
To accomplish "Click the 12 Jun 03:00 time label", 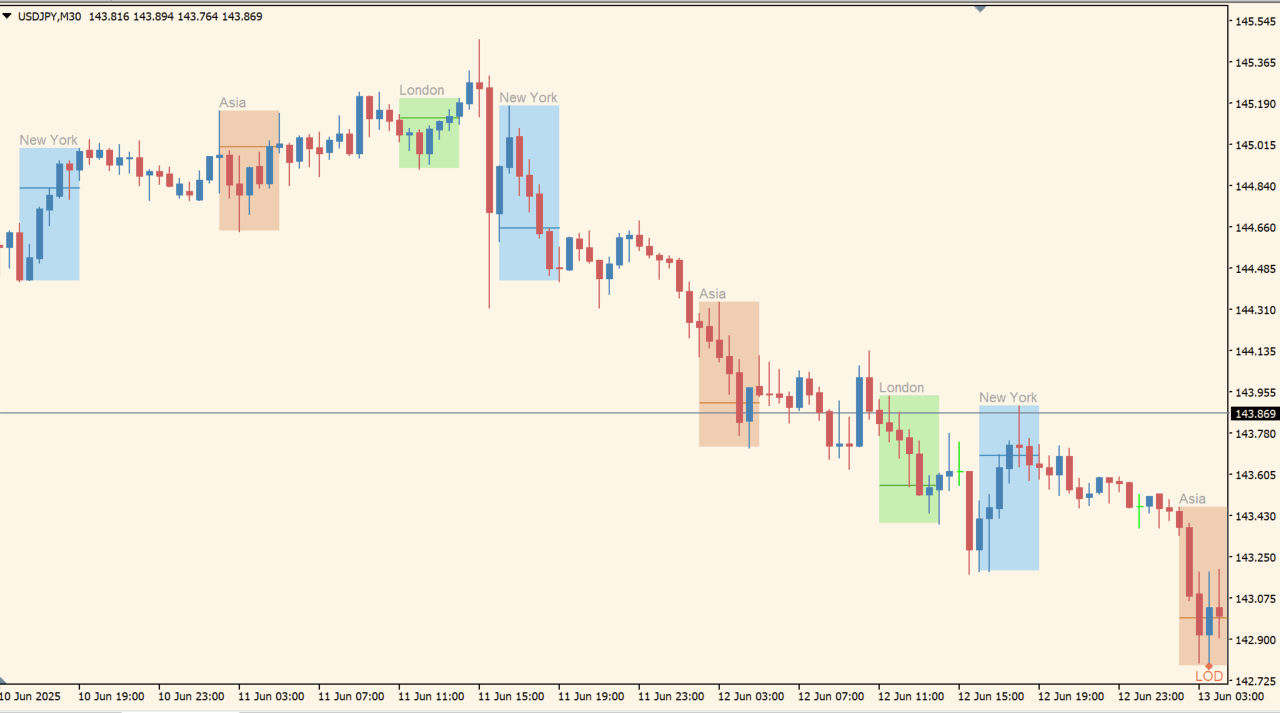I will coord(751,696).
